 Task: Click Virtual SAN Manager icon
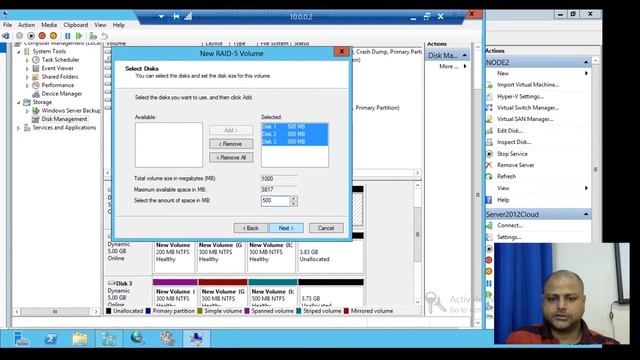(x=489, y=119)
